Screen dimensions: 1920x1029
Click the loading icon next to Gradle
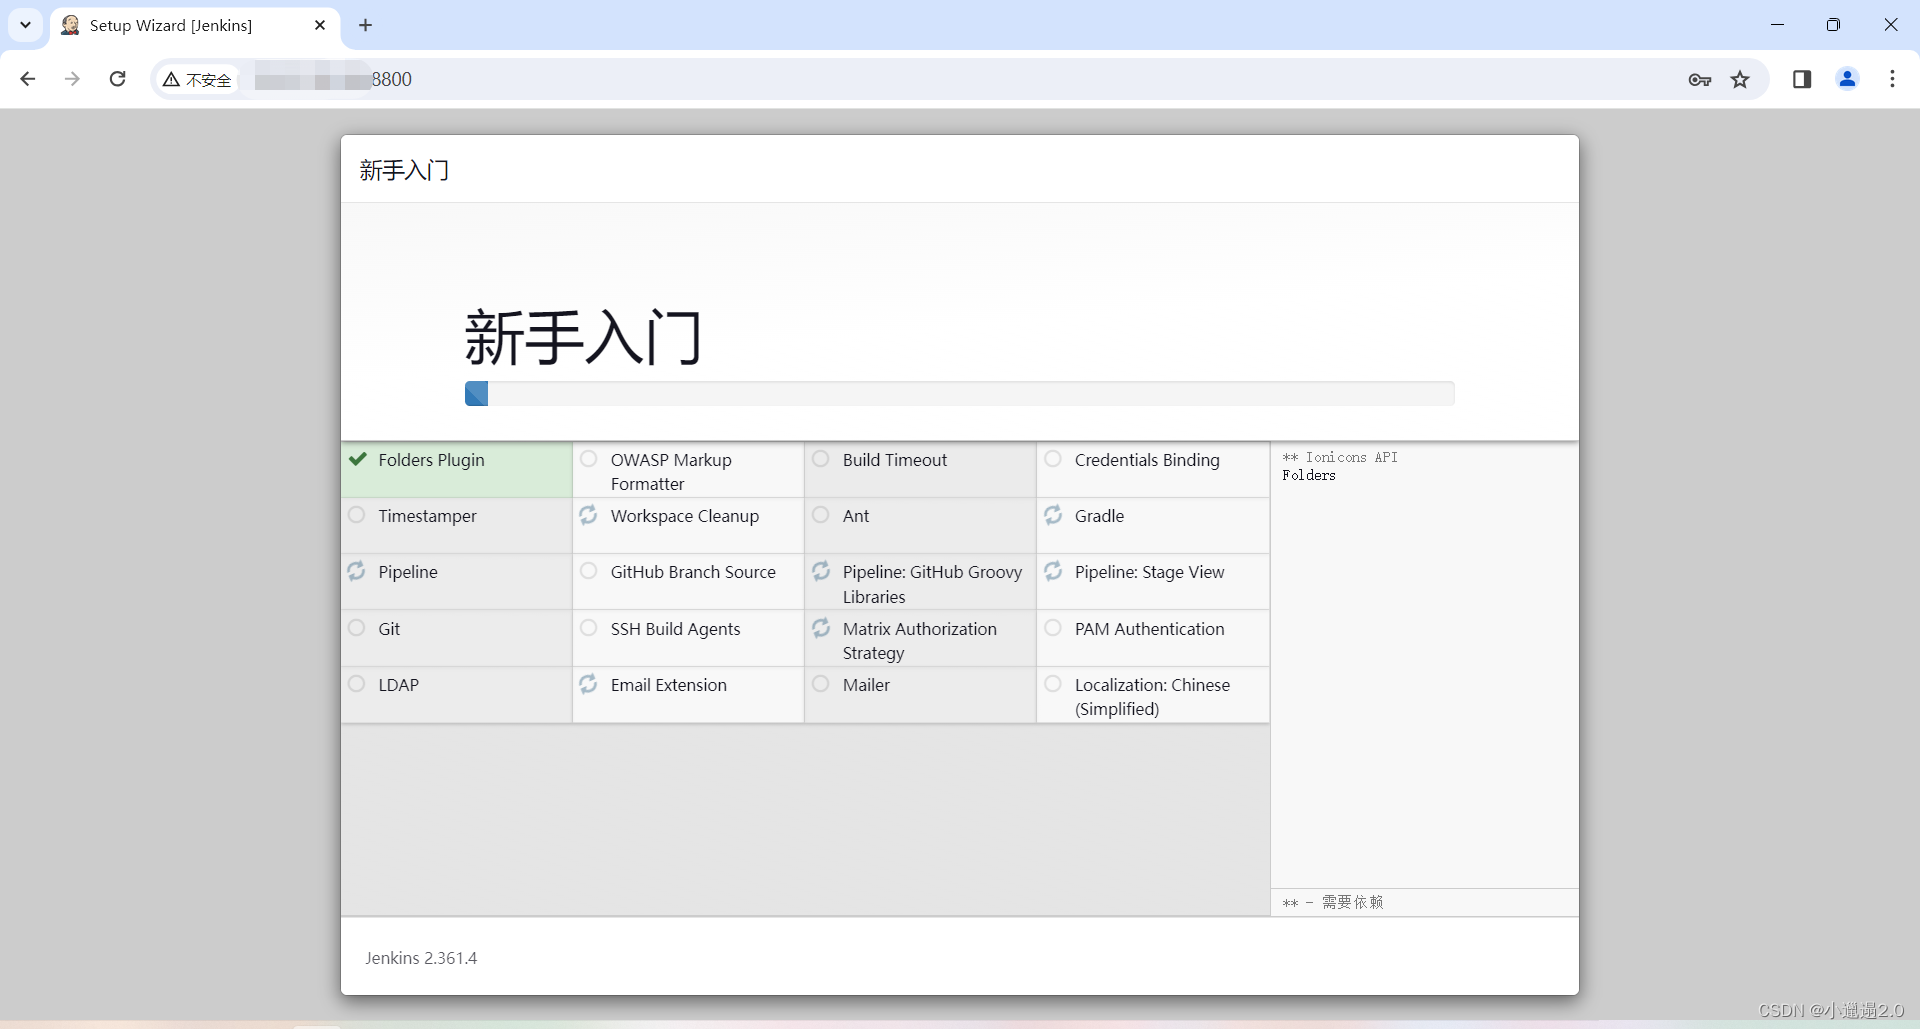1053,515
